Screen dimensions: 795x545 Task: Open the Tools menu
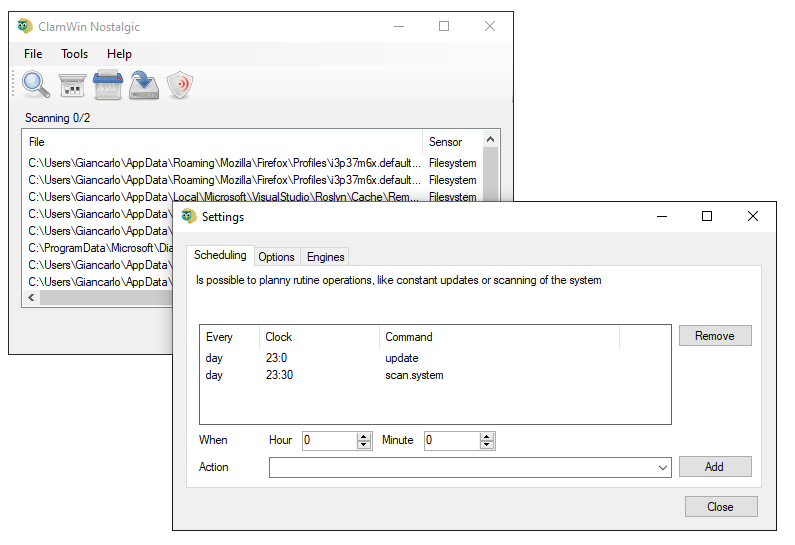click(x=75, y=54)
